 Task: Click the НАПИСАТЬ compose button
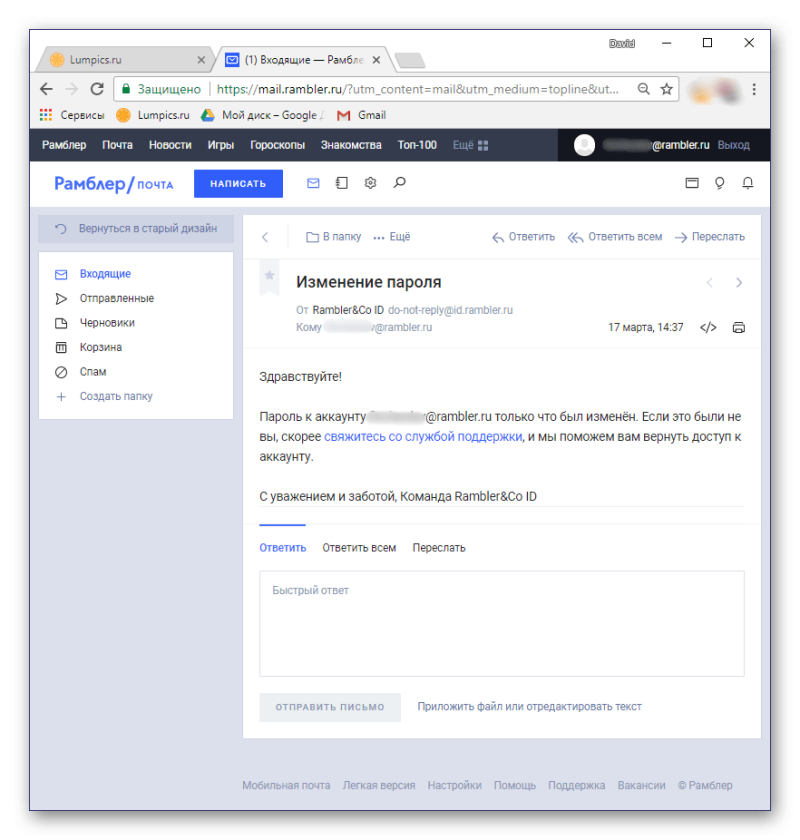238,184
